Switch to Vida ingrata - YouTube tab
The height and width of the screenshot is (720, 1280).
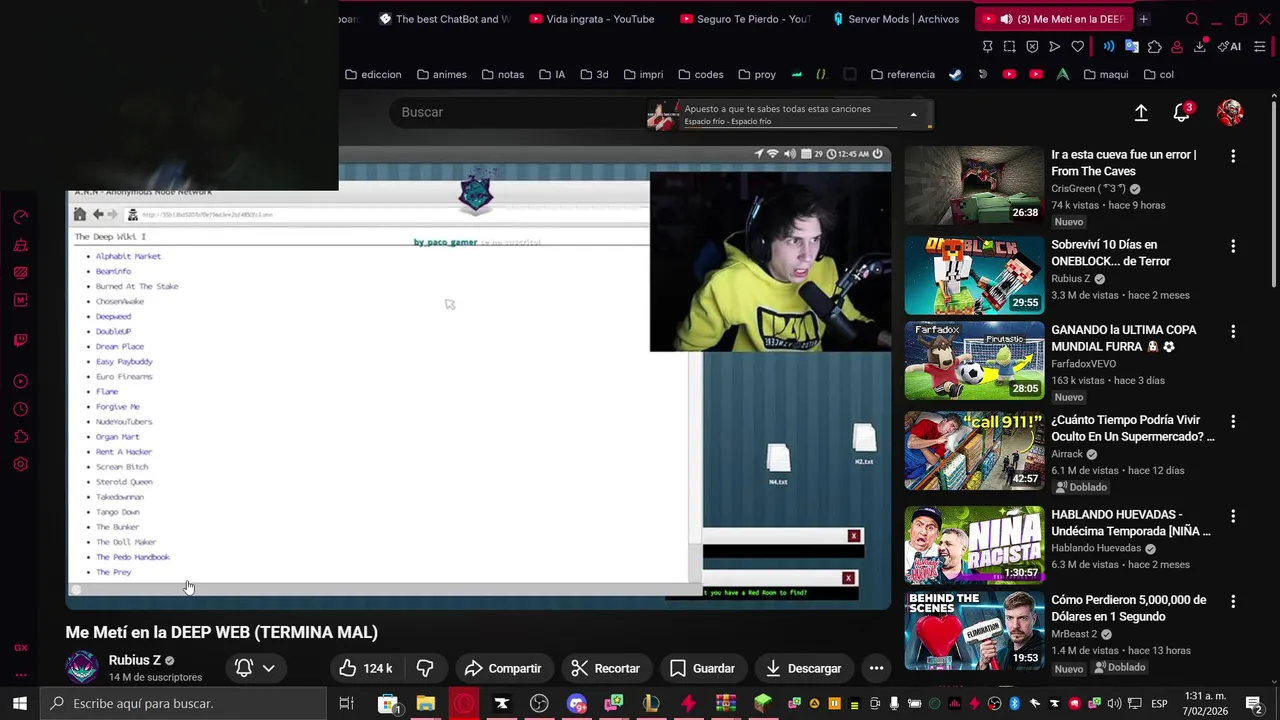592,19
